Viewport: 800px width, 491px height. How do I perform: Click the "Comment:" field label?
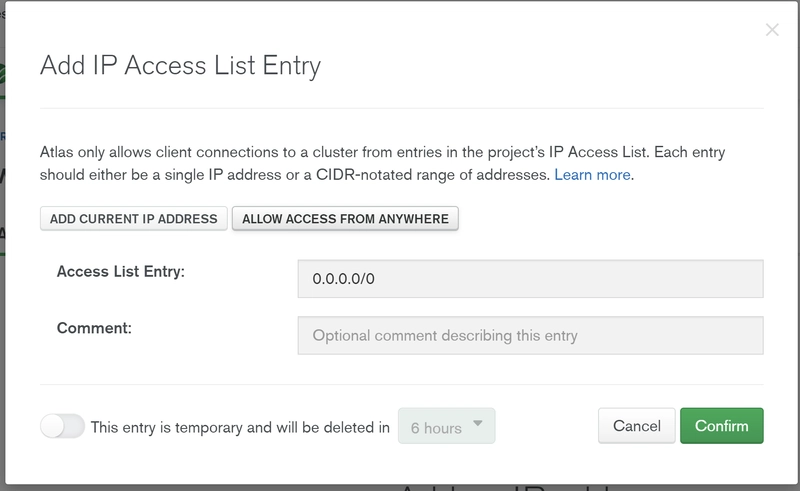tap(95, 328)
